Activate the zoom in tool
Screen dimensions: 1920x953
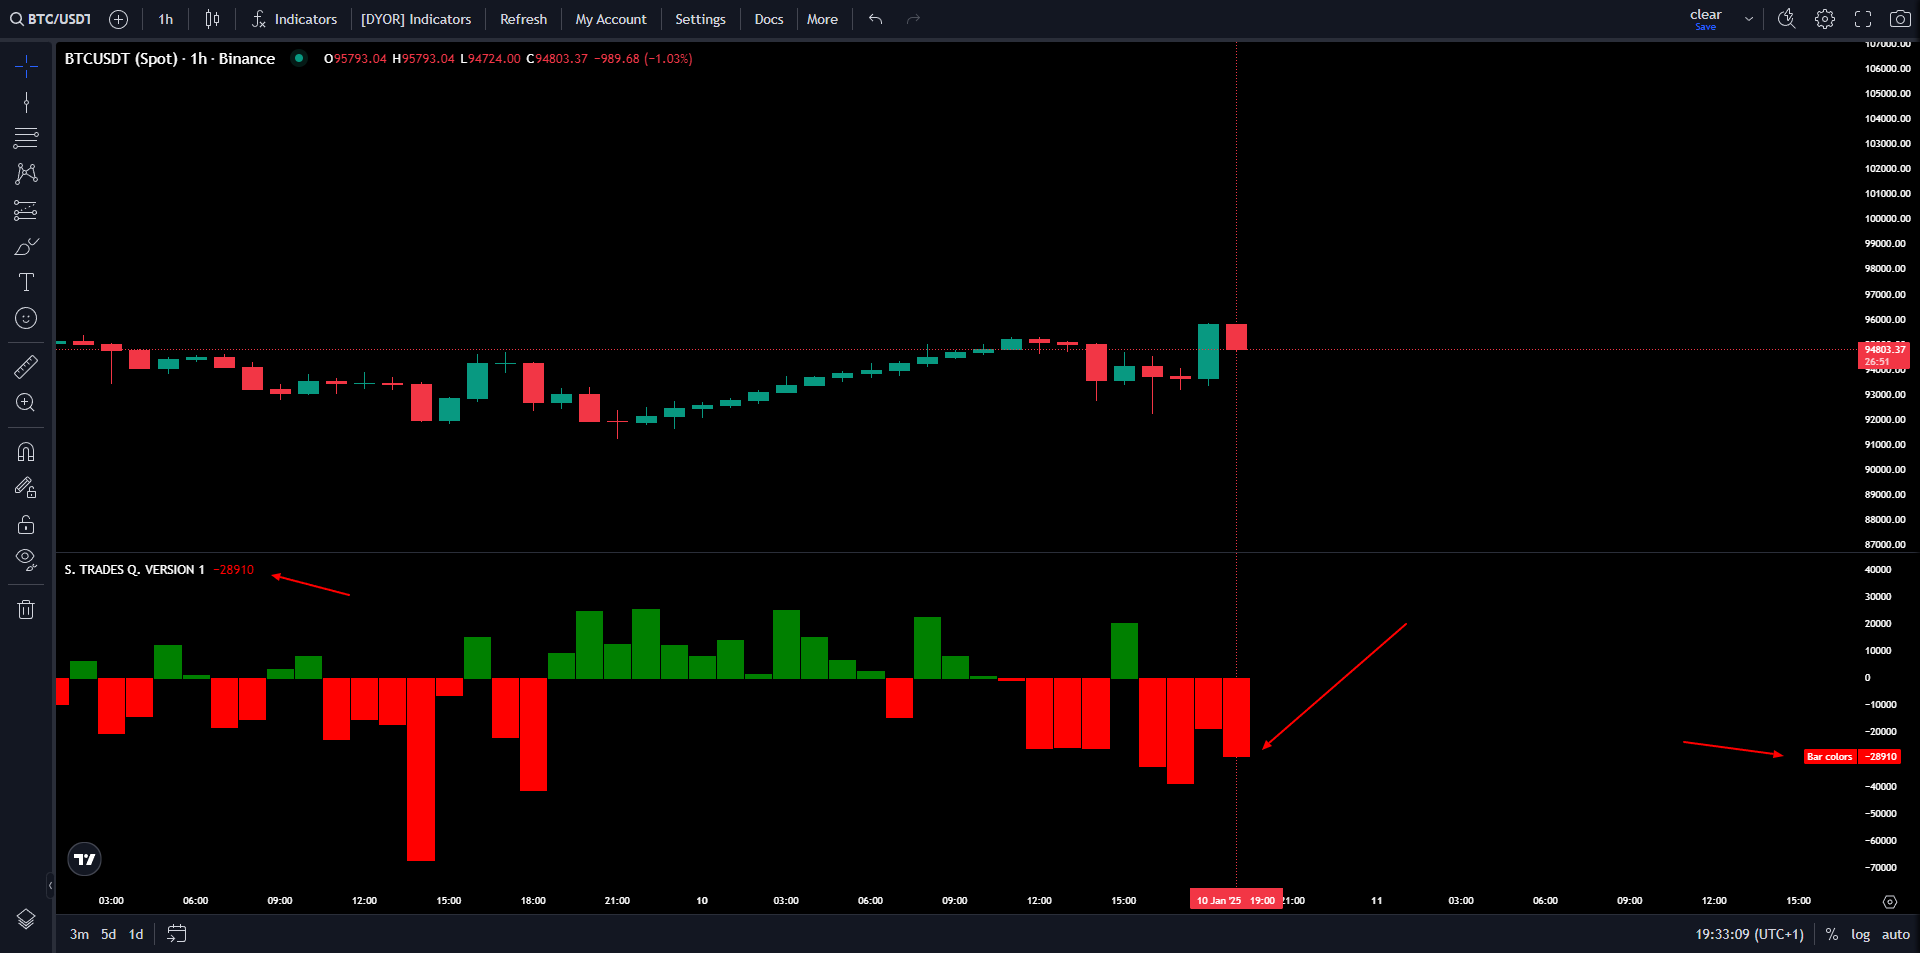[26, 403]
